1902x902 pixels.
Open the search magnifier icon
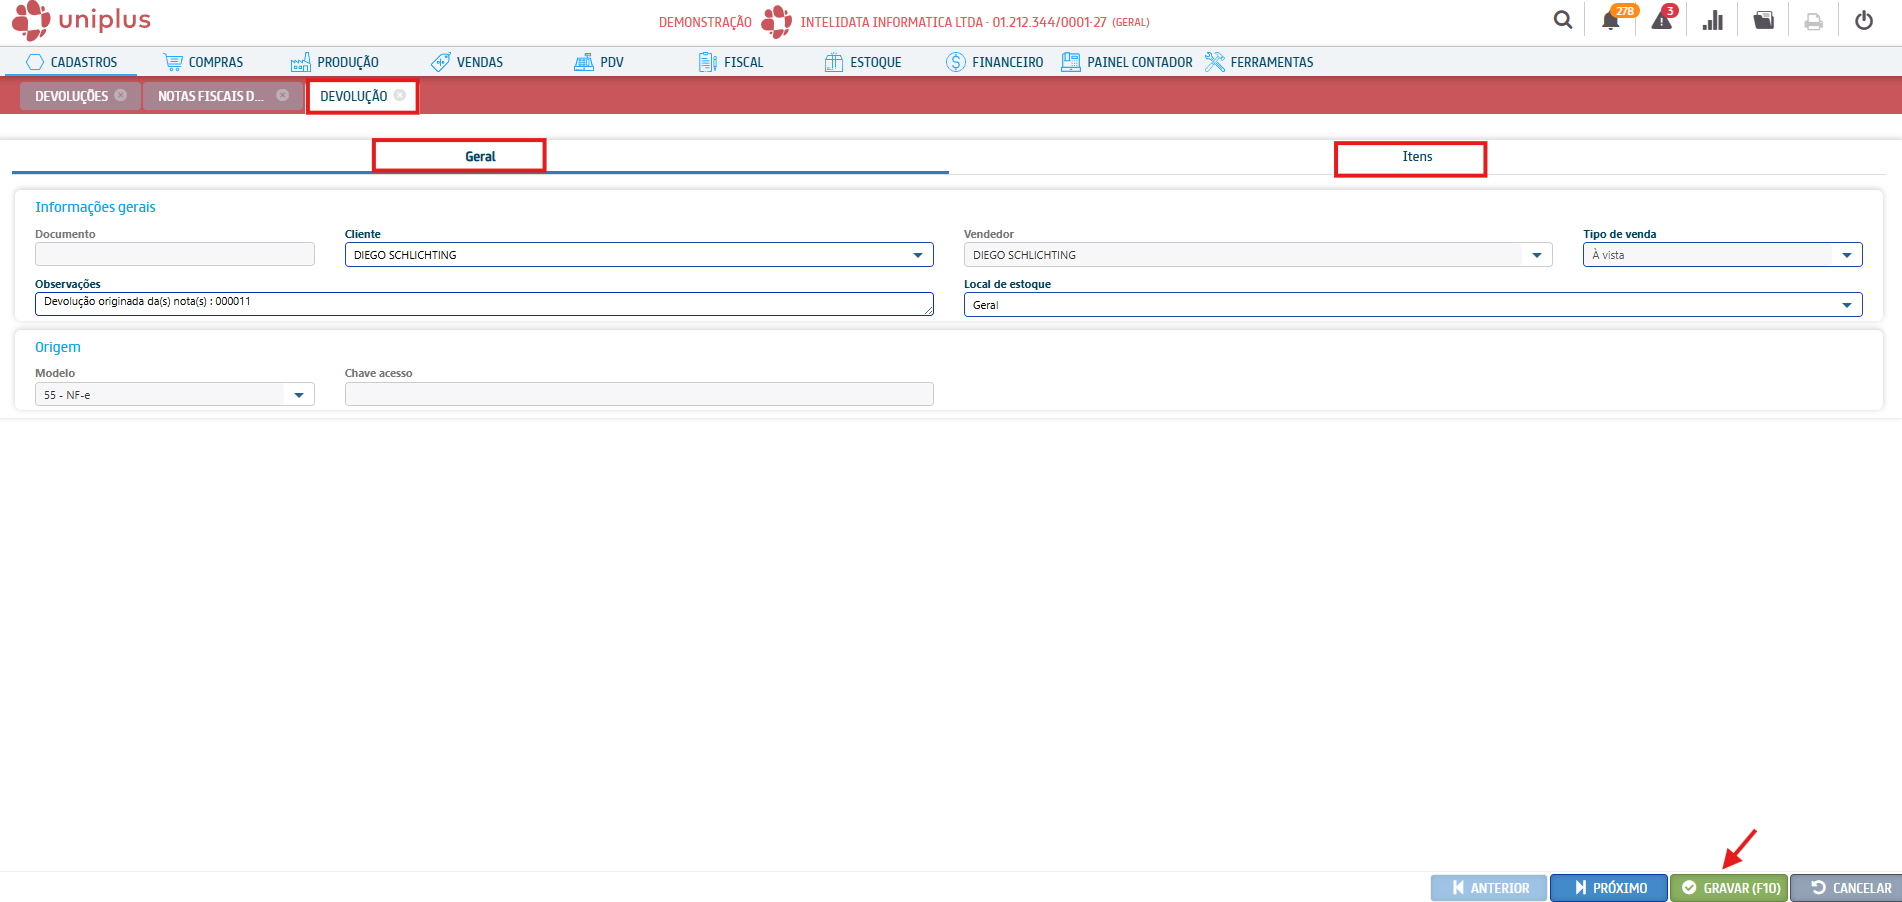click(x=1563, y=20)
